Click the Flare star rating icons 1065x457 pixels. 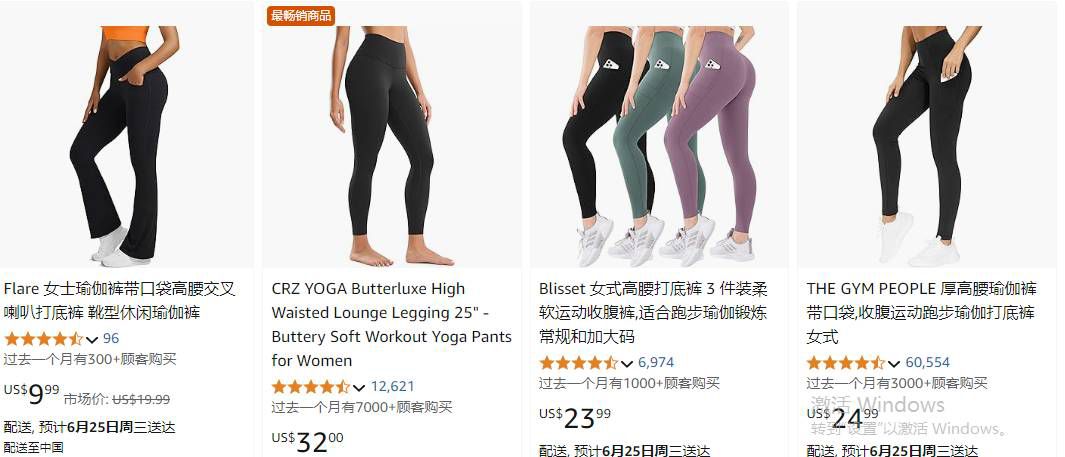(x=43, y=338)
